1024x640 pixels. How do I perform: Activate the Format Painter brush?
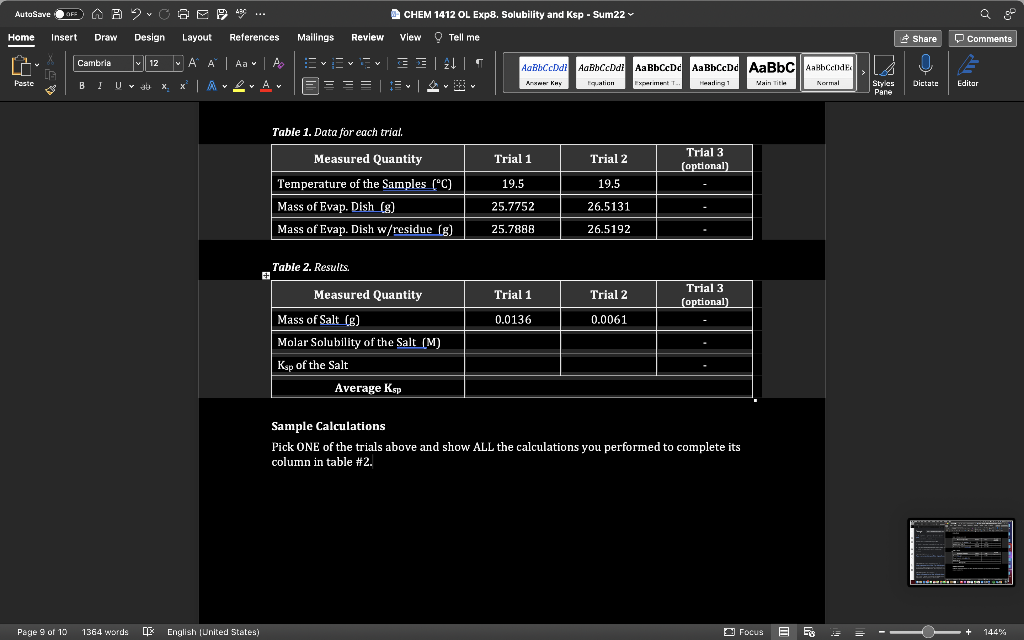click(50, 89)
